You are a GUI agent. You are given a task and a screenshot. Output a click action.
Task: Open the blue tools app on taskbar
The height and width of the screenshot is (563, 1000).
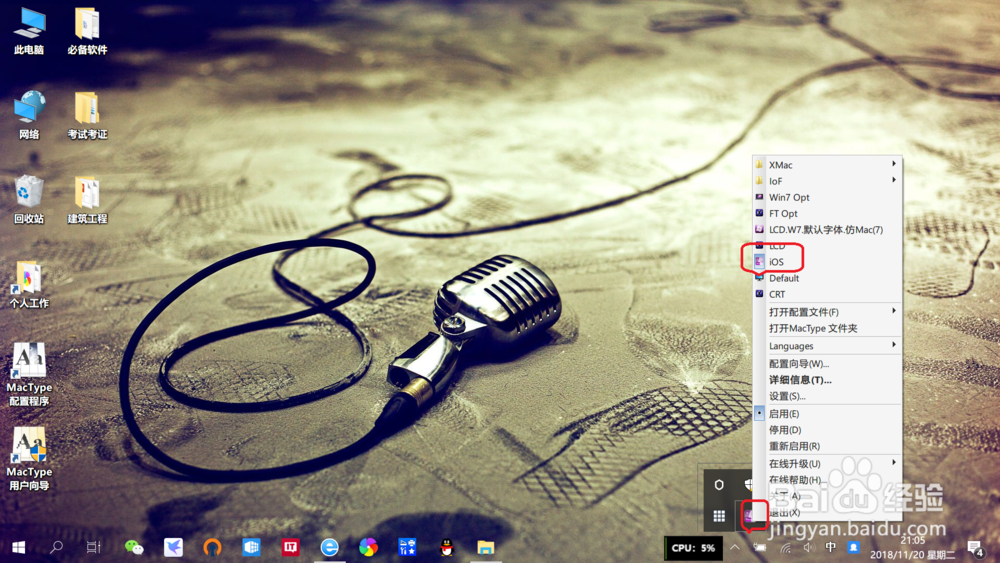(407, 548)
